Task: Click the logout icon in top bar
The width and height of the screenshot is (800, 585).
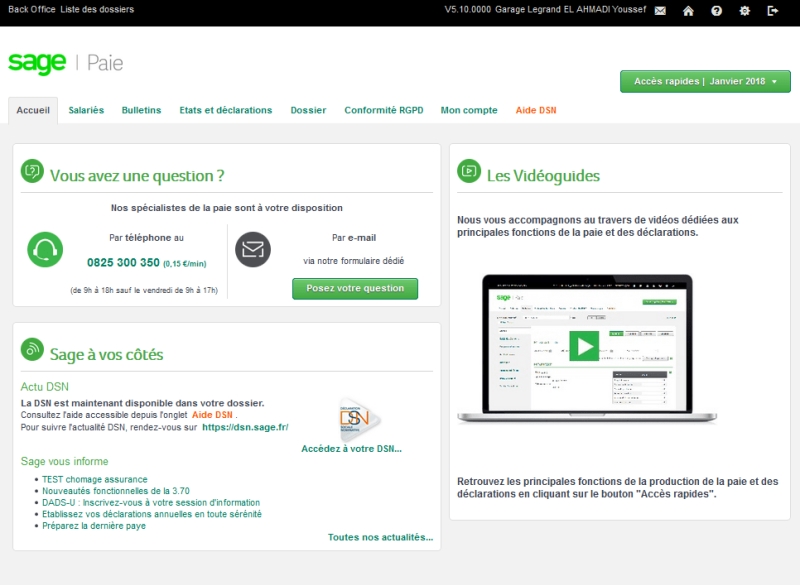Action: point(772,10)
